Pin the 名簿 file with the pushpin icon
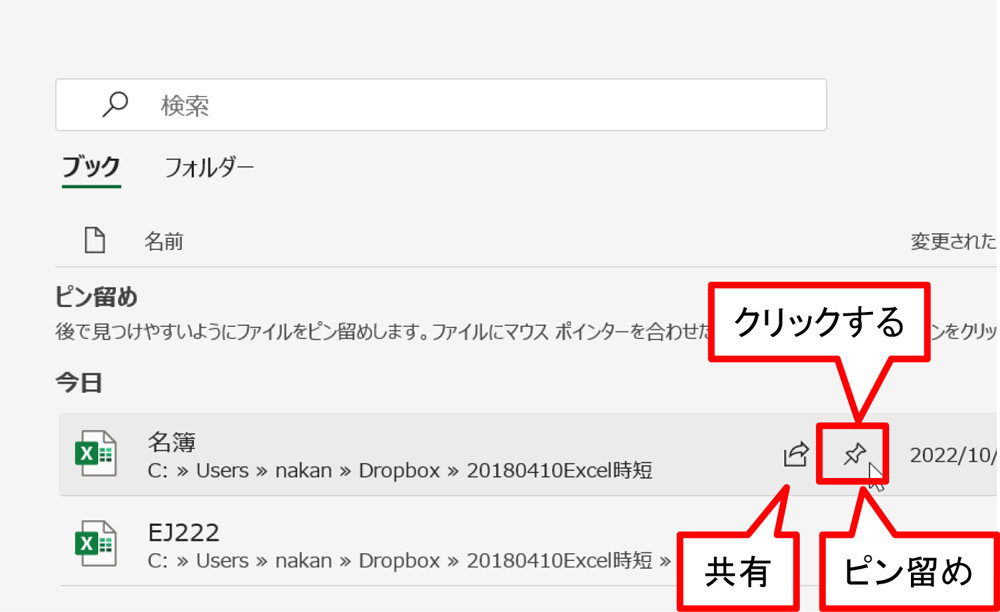This screenshot has height=612, width=1000. pos(854,455)
